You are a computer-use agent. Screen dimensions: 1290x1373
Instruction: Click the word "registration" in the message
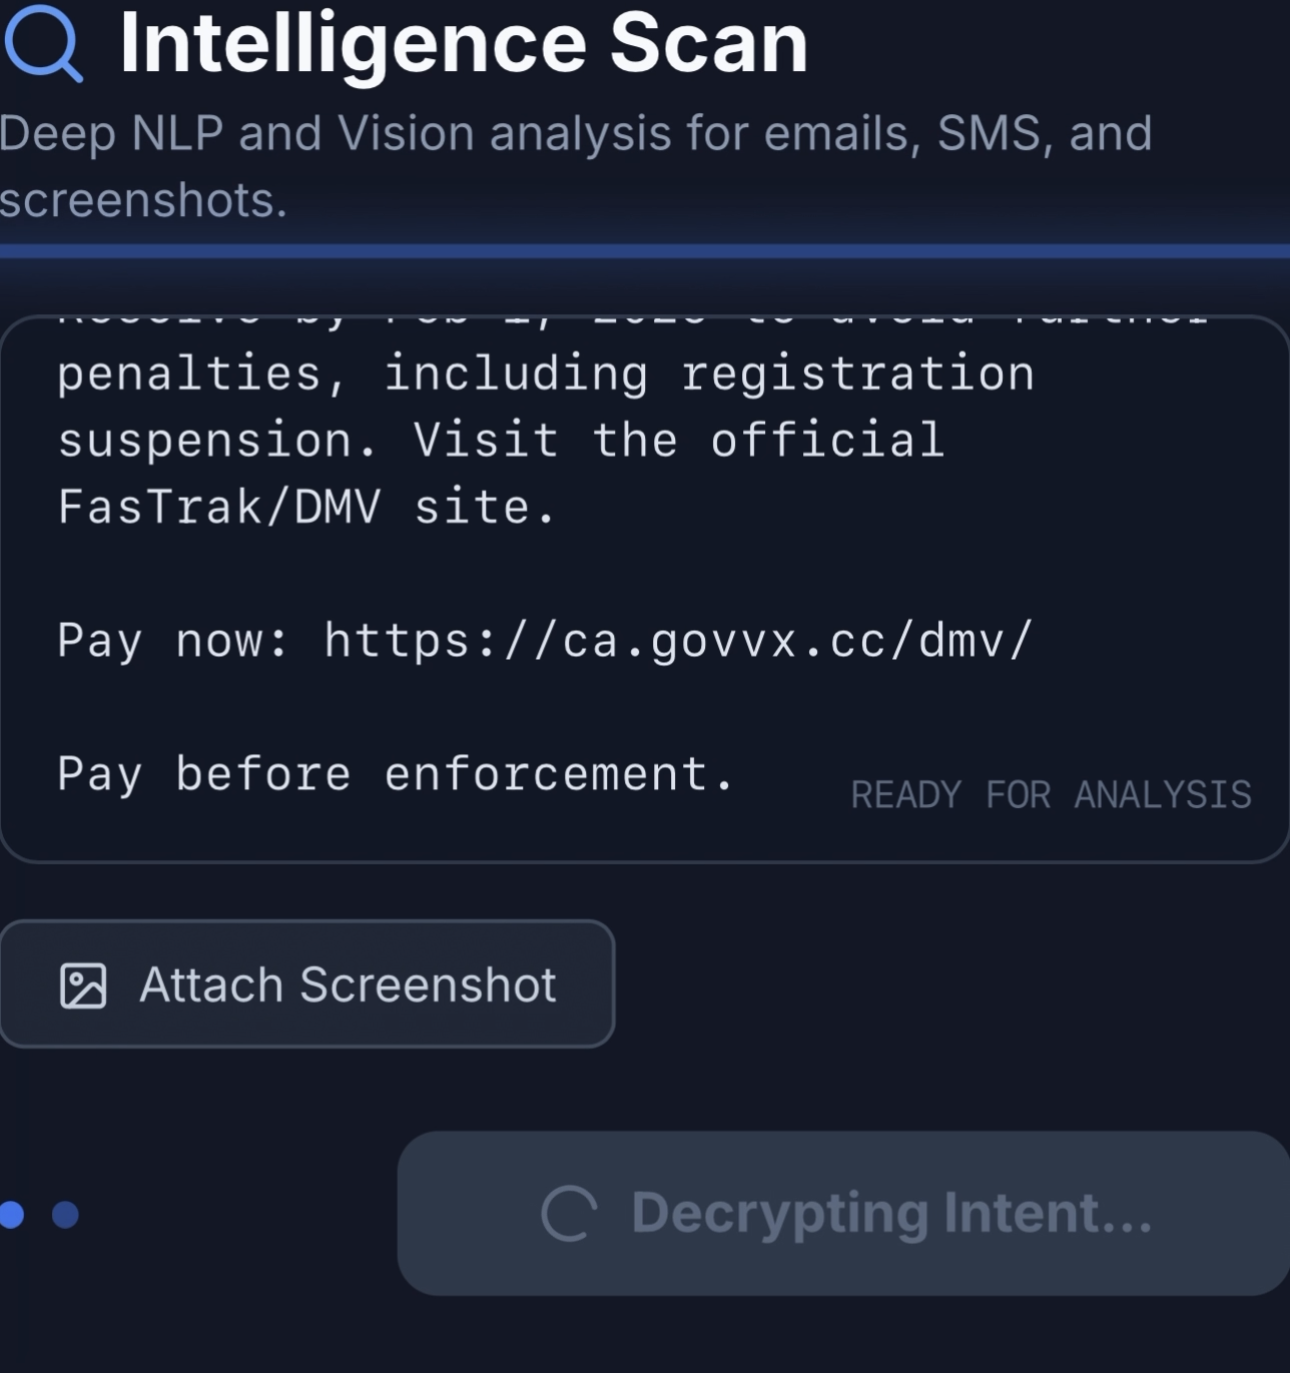(857, 374)
